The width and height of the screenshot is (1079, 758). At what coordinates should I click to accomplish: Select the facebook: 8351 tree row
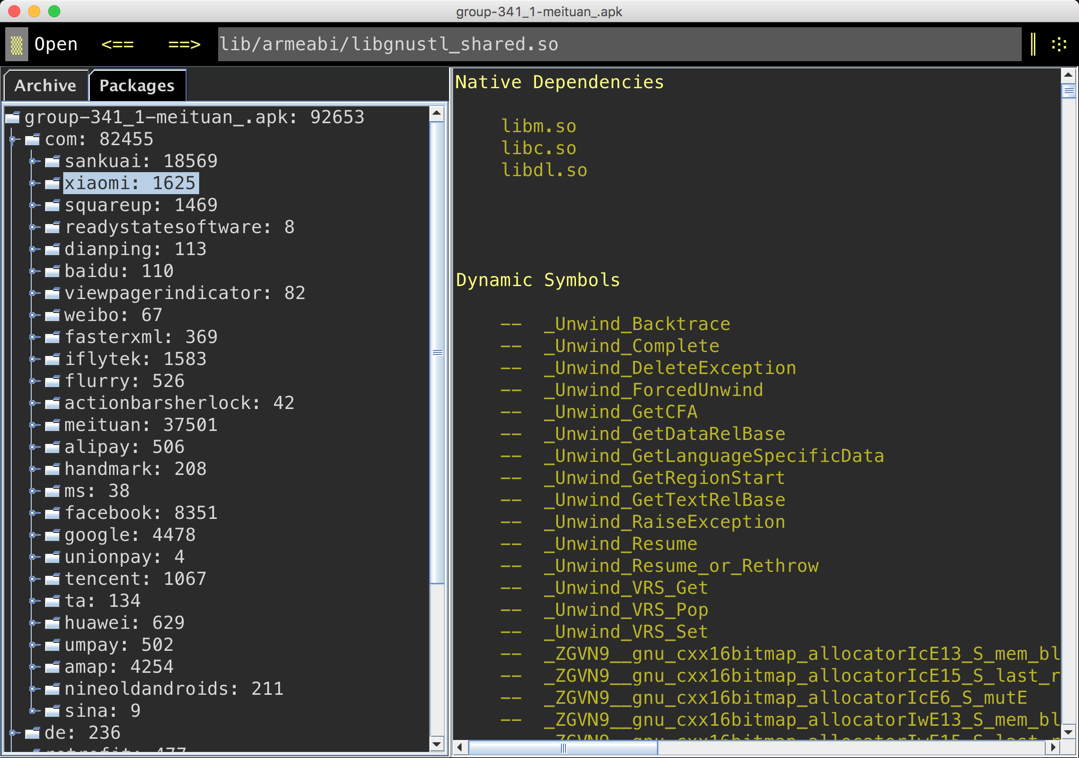tap(140, 513)
